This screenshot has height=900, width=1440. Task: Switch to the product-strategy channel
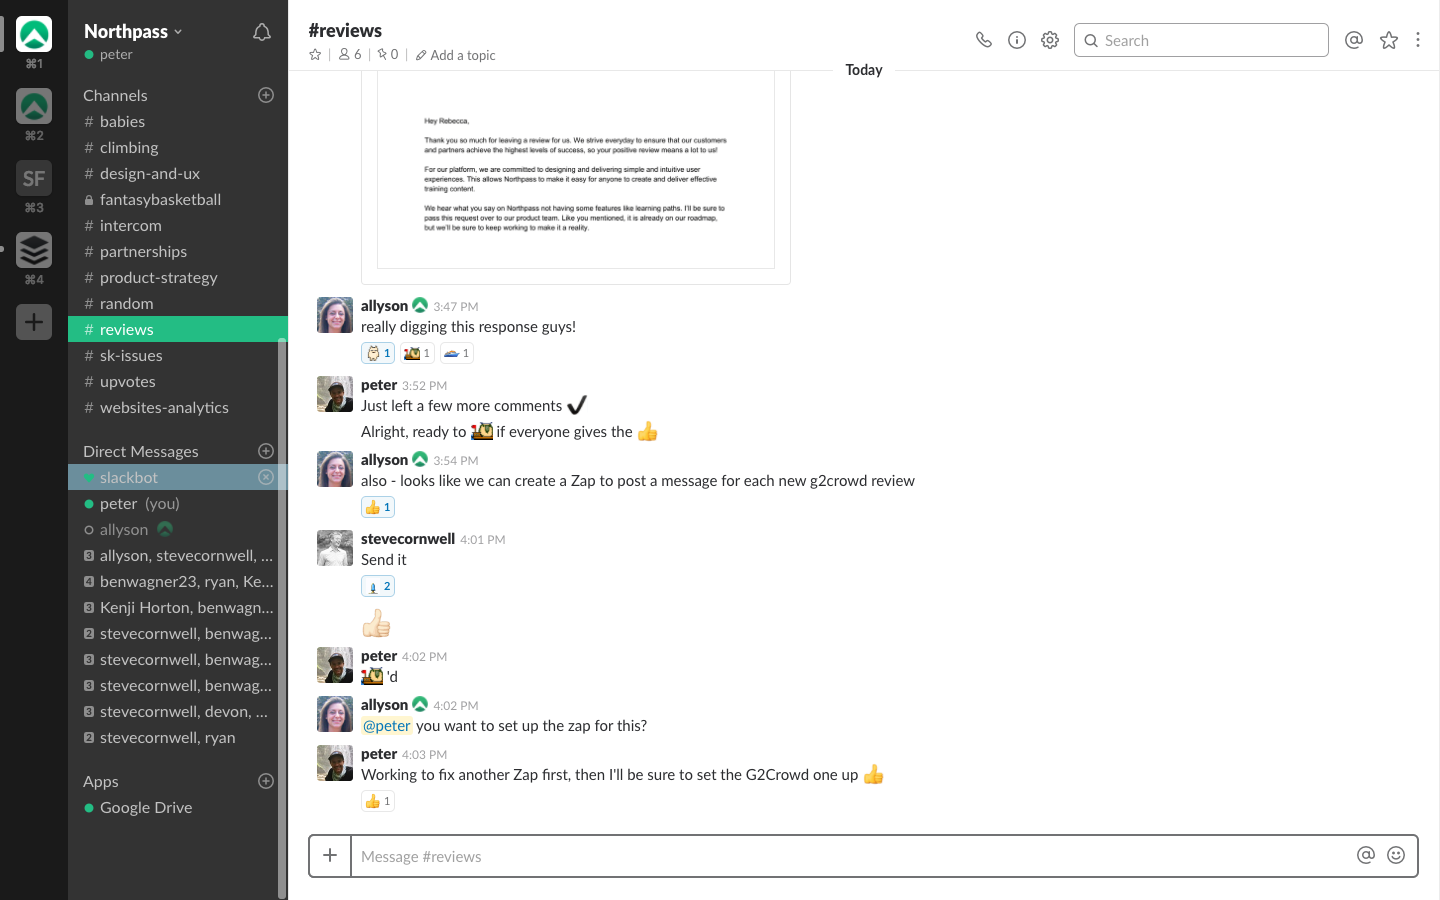tap(158, 278)
